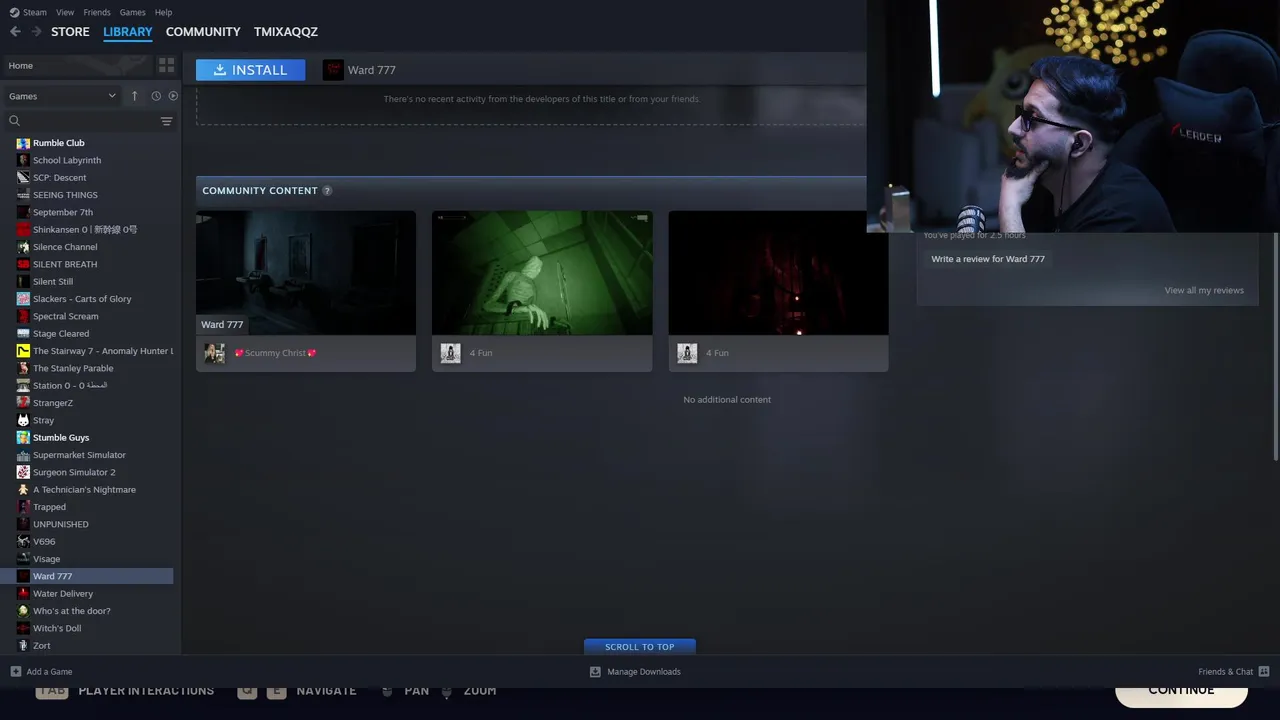1280x720 pixels.
Task: Open the Ward 777 dark hallway screenshot
Action: (x=306, y=273)
